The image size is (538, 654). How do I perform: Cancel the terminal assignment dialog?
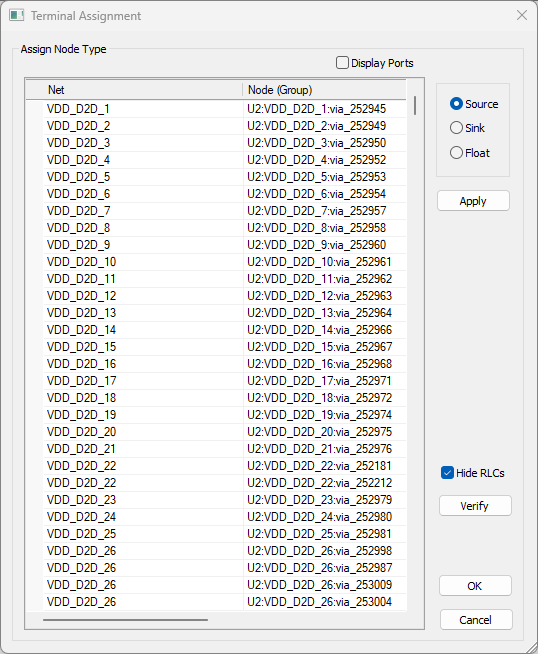pyautogui.click(x=475, y=620)
